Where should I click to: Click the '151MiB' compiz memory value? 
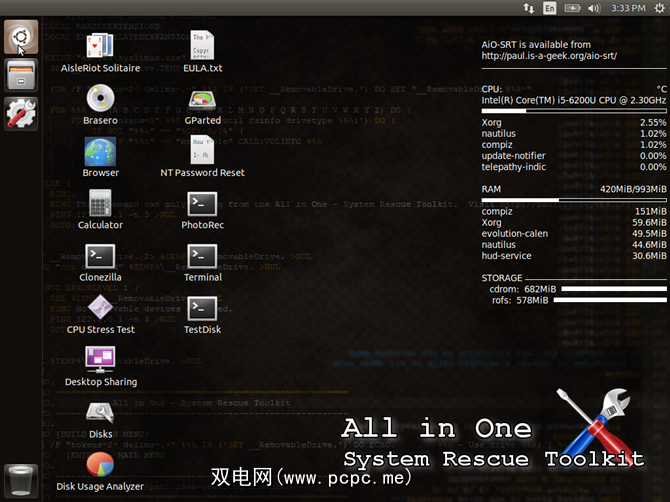(x=651, y=211)
